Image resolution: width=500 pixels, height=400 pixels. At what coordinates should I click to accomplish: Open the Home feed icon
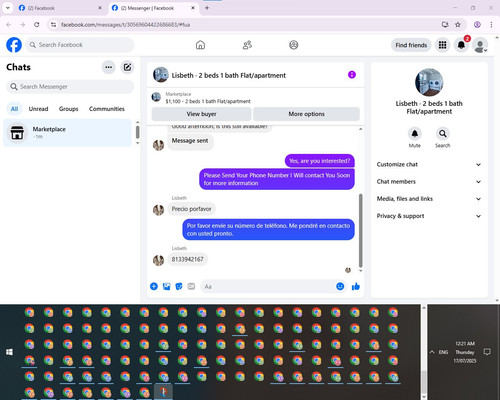[200, 45]
